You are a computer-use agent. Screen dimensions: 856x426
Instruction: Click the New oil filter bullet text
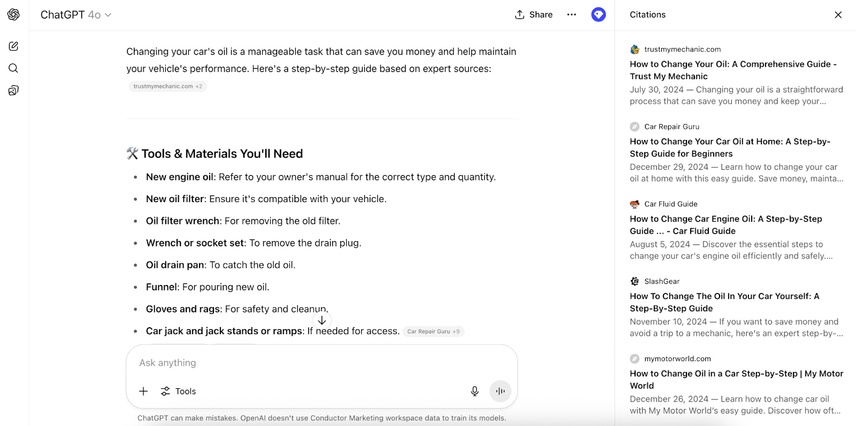point(266,199)
